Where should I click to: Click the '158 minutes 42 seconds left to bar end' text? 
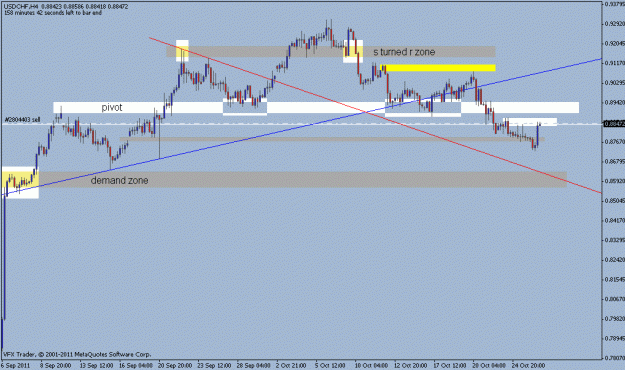point(53,13)
